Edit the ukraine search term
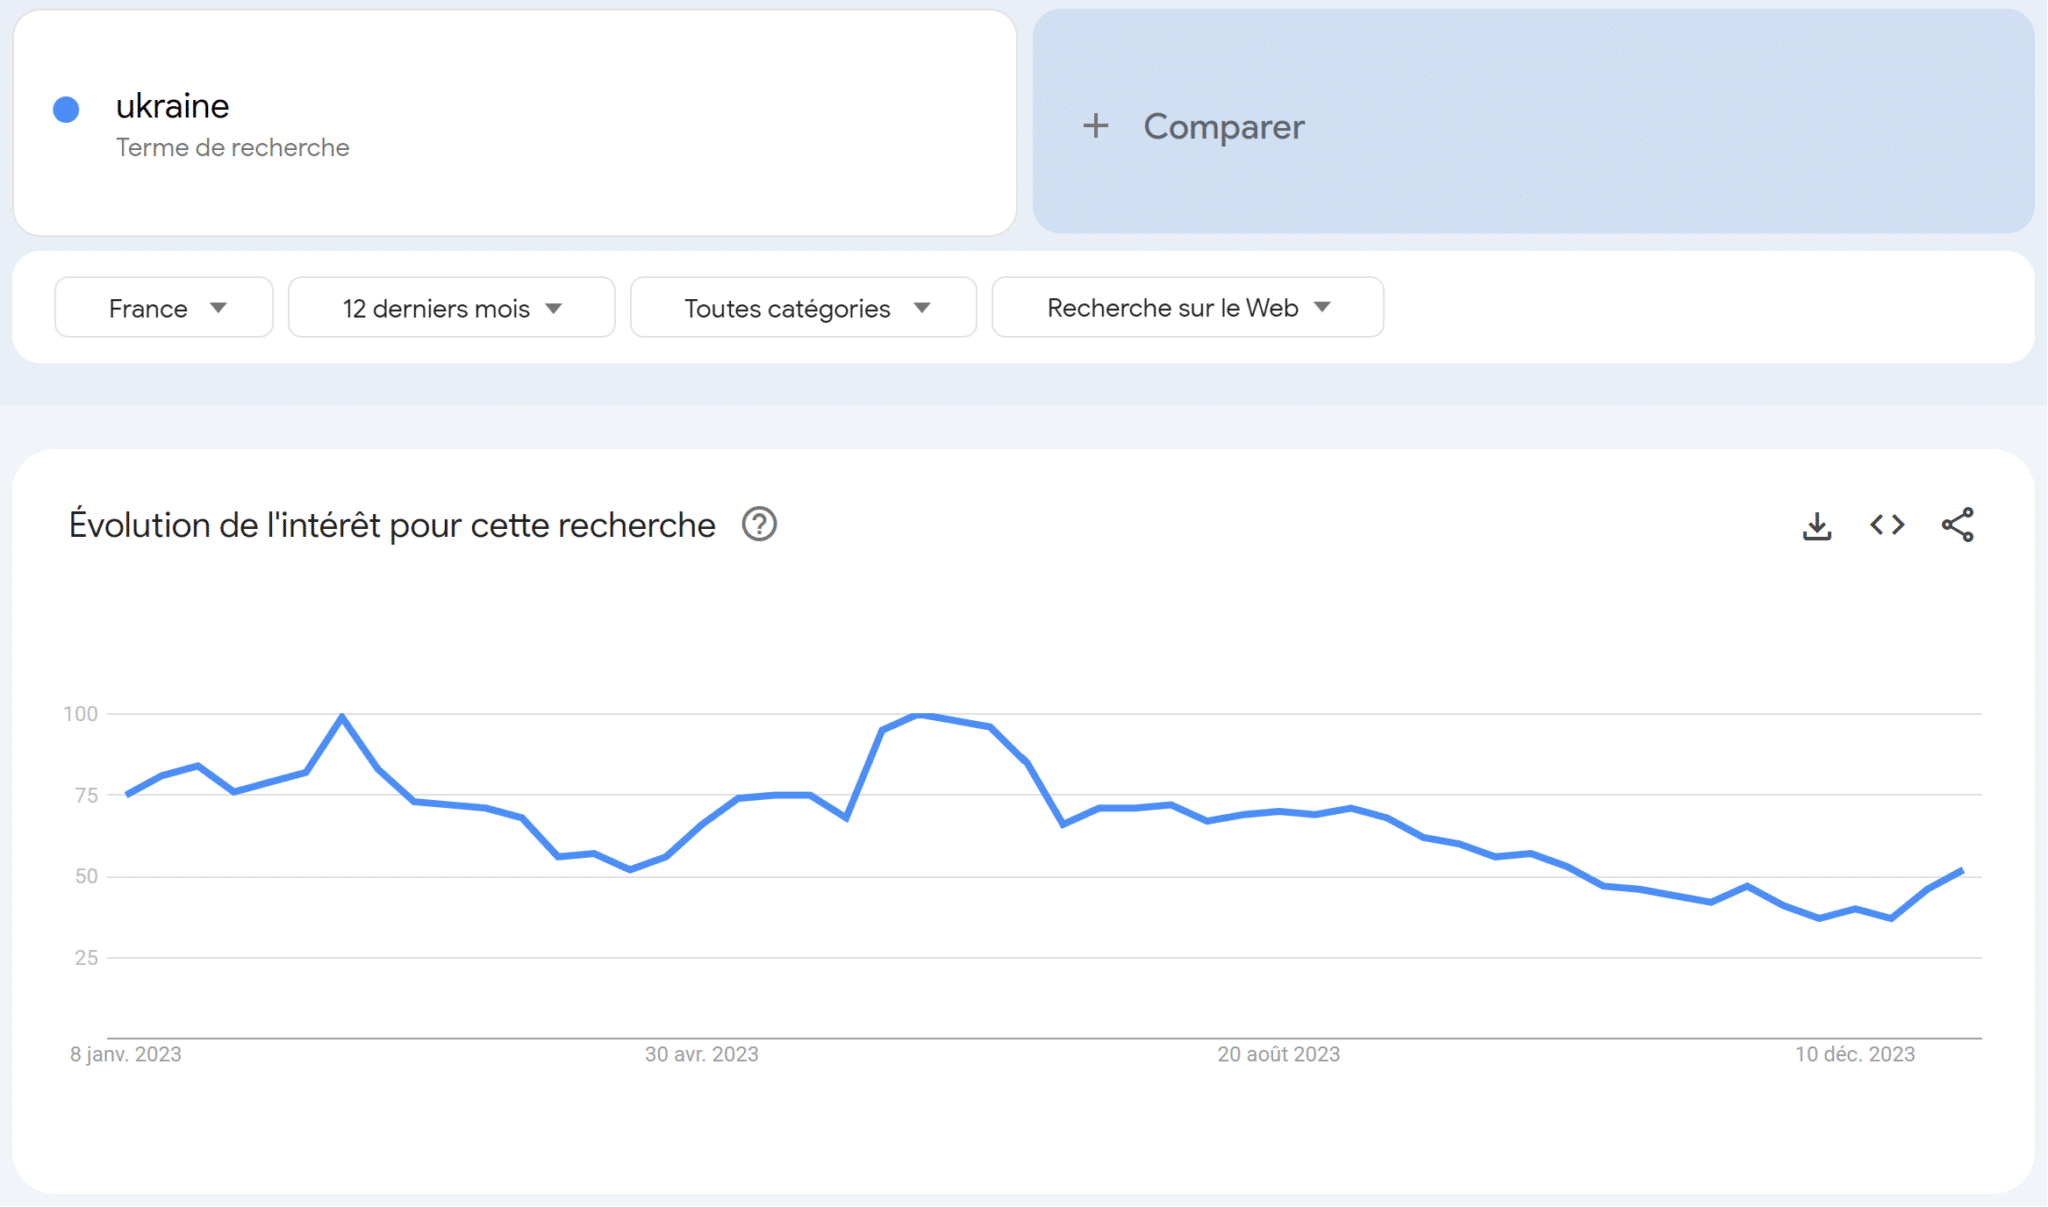Viewport: 2048px width, 1207px height. pyautogui.click(x=172, y=106)
